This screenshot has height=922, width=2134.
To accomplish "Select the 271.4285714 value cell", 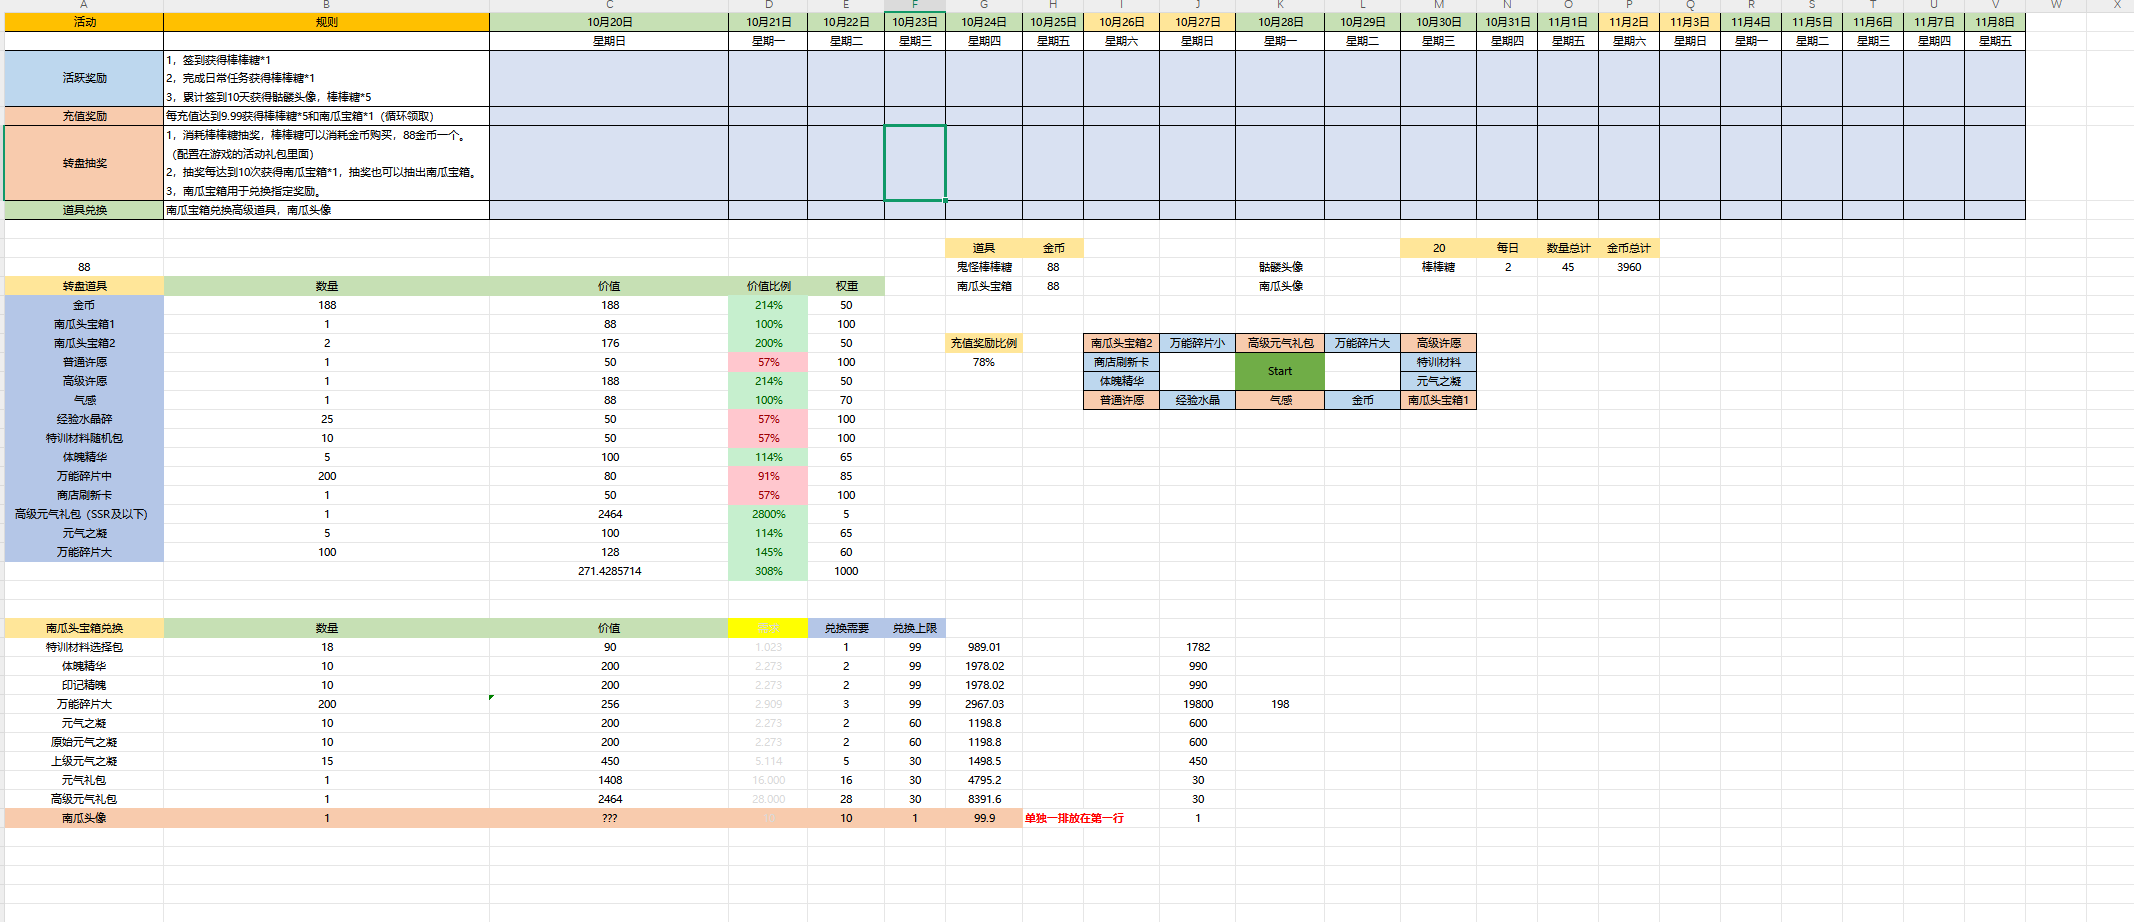I will tap(609, 571).
